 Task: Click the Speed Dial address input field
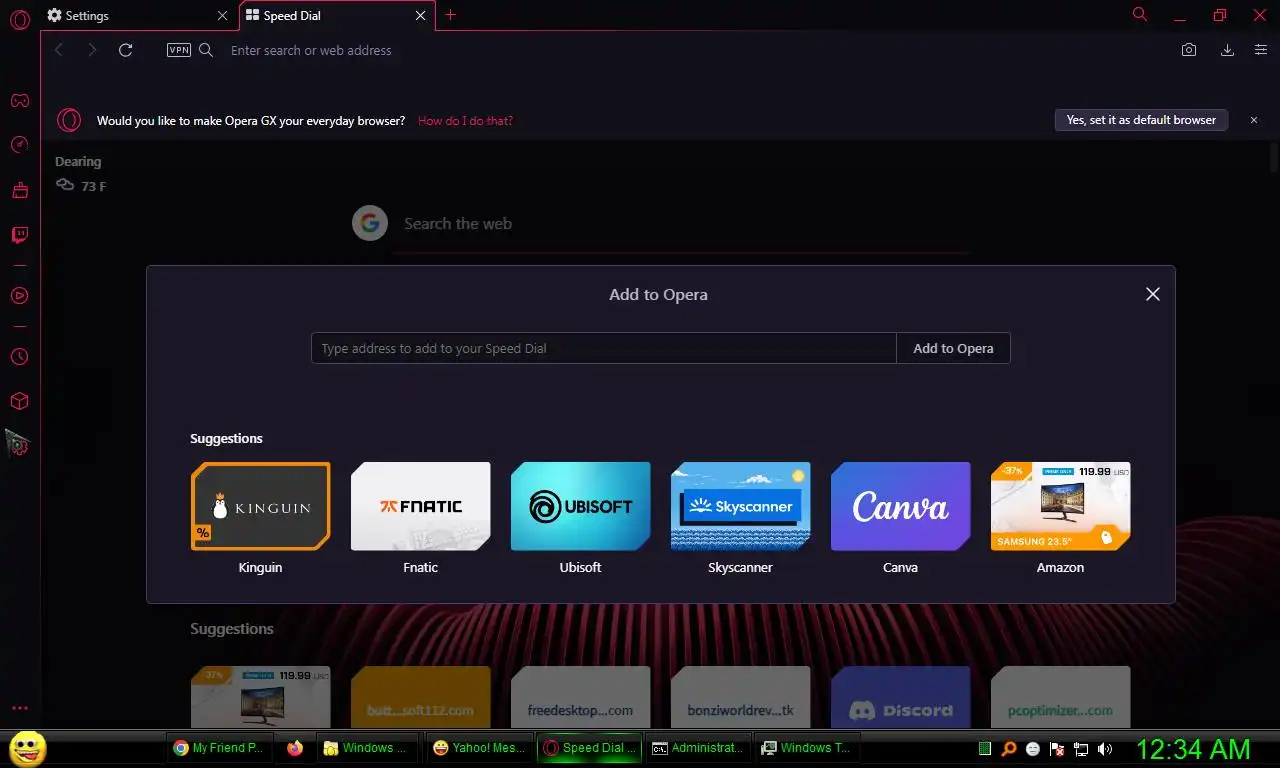604,348
